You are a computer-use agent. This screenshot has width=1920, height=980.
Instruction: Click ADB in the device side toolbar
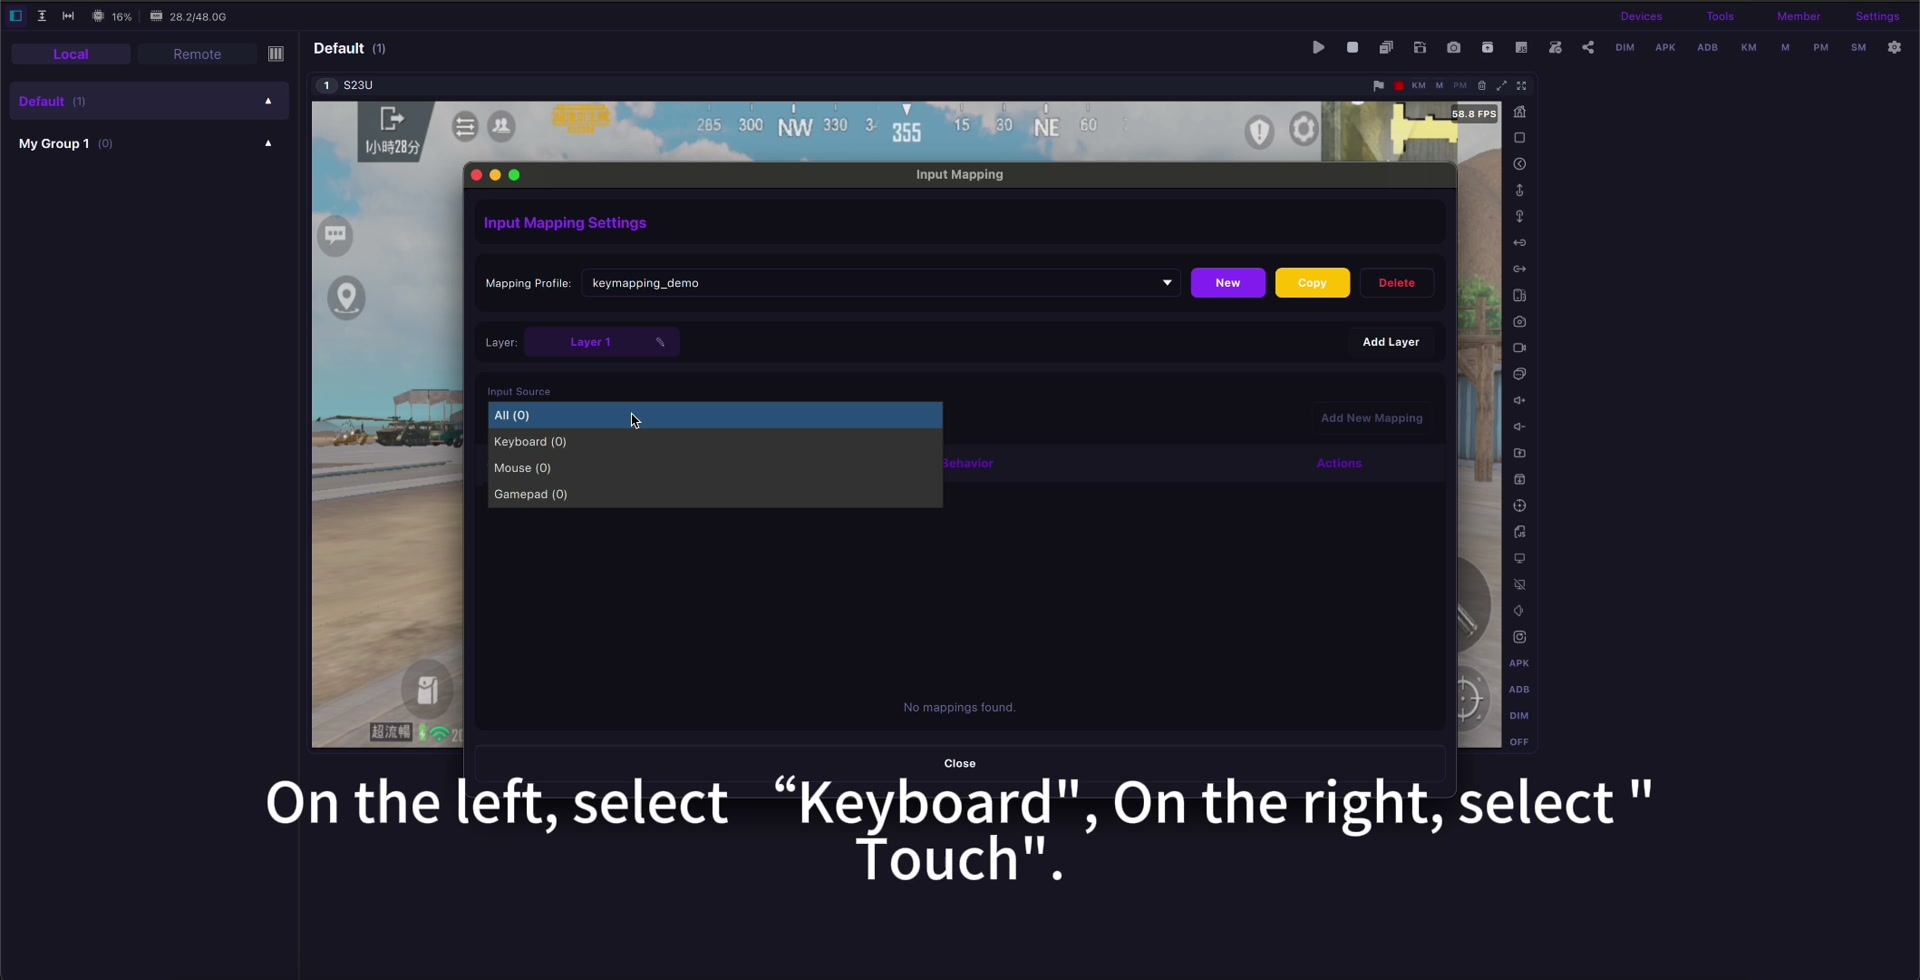click(1519, 689)
